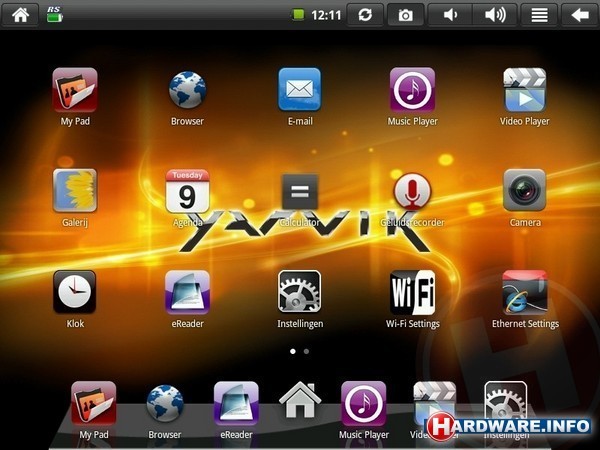600x450 pixels.
Task: Open the Geluidsrecorder microphone app
Action: click(x=412, y=191)
